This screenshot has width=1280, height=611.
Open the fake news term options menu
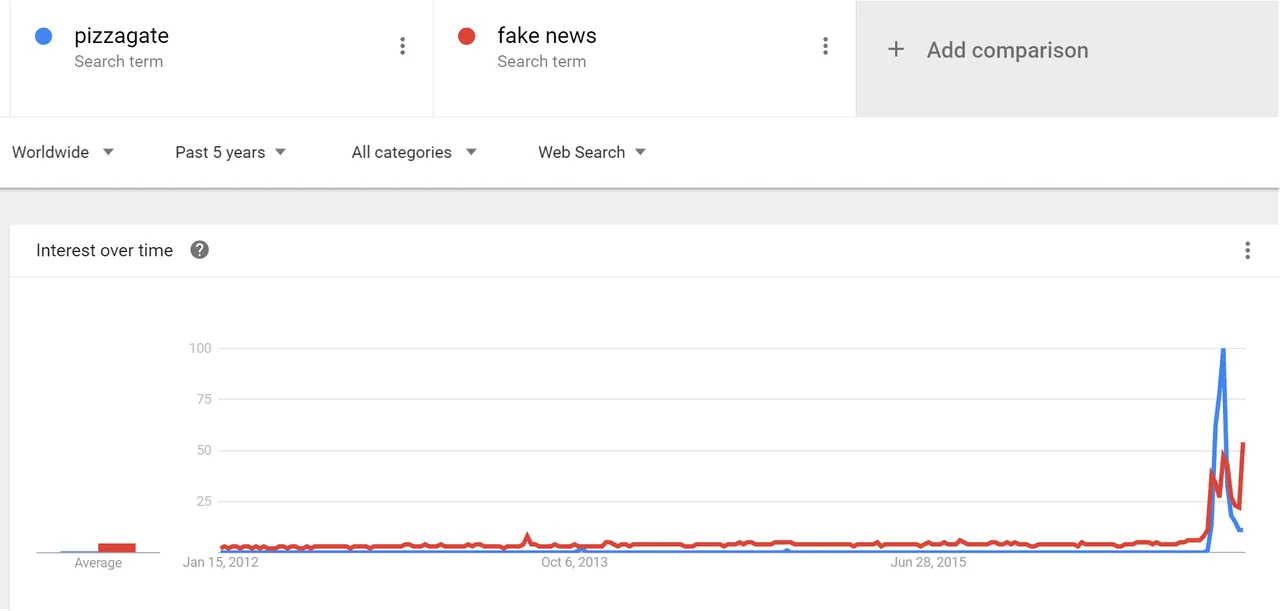point(825,46)
